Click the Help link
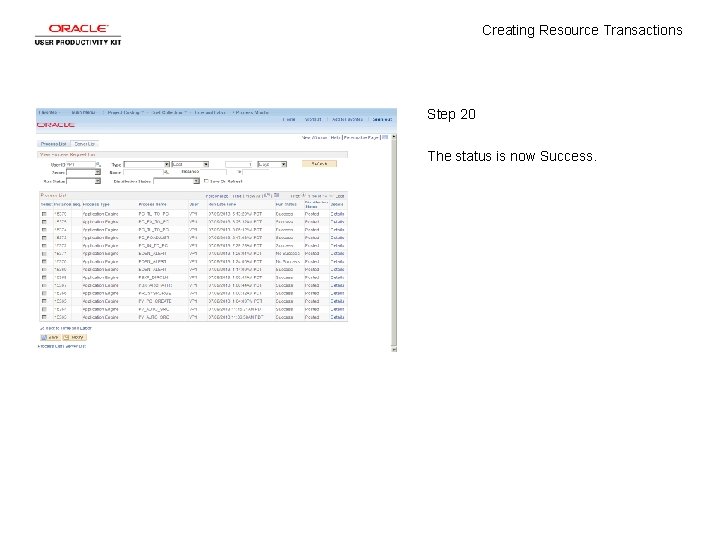 [x=335, y=137]
